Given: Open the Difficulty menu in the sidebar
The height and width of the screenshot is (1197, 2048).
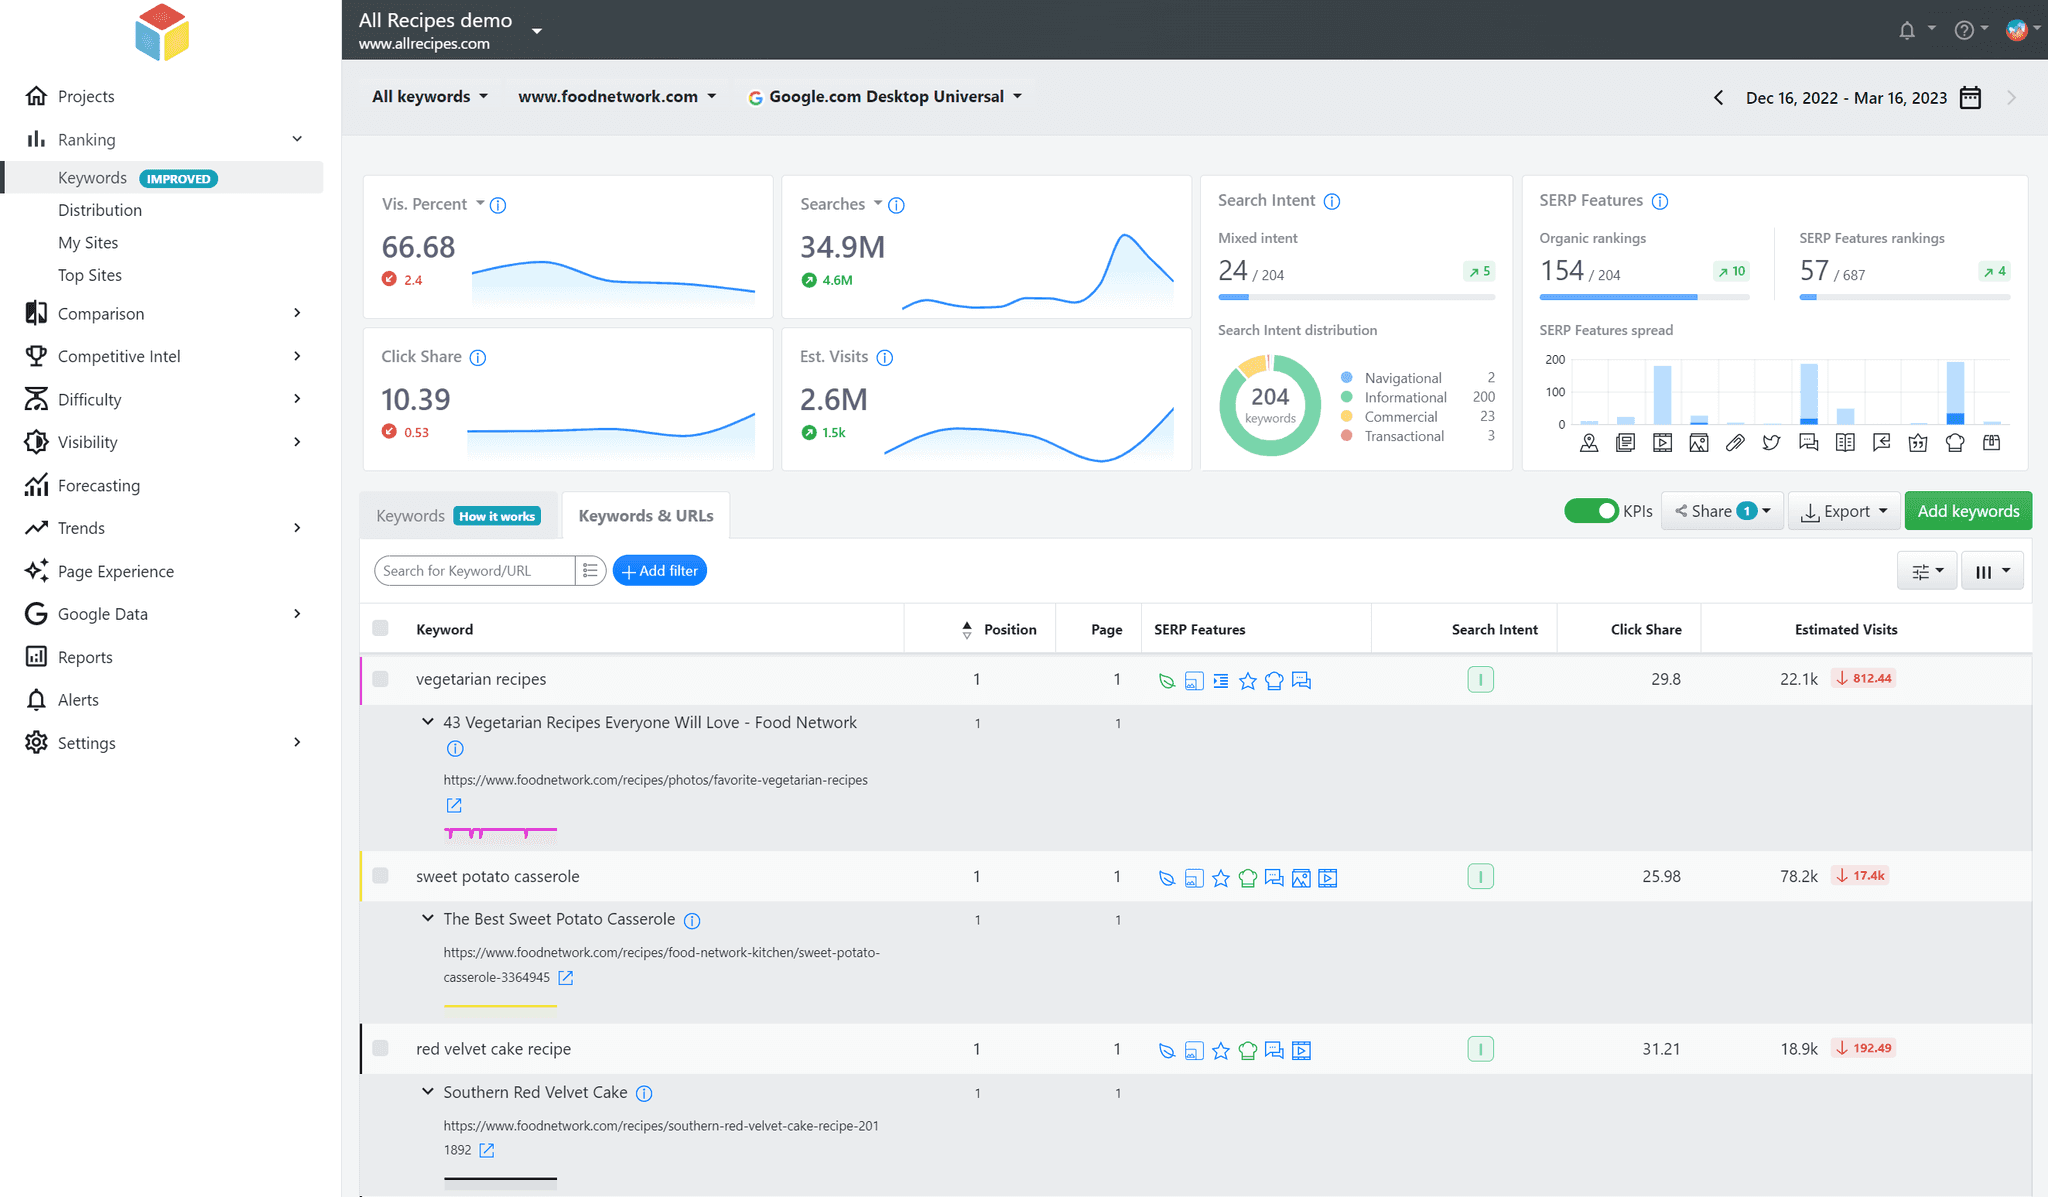Looking at the screenshot, I should click(89, 399).
